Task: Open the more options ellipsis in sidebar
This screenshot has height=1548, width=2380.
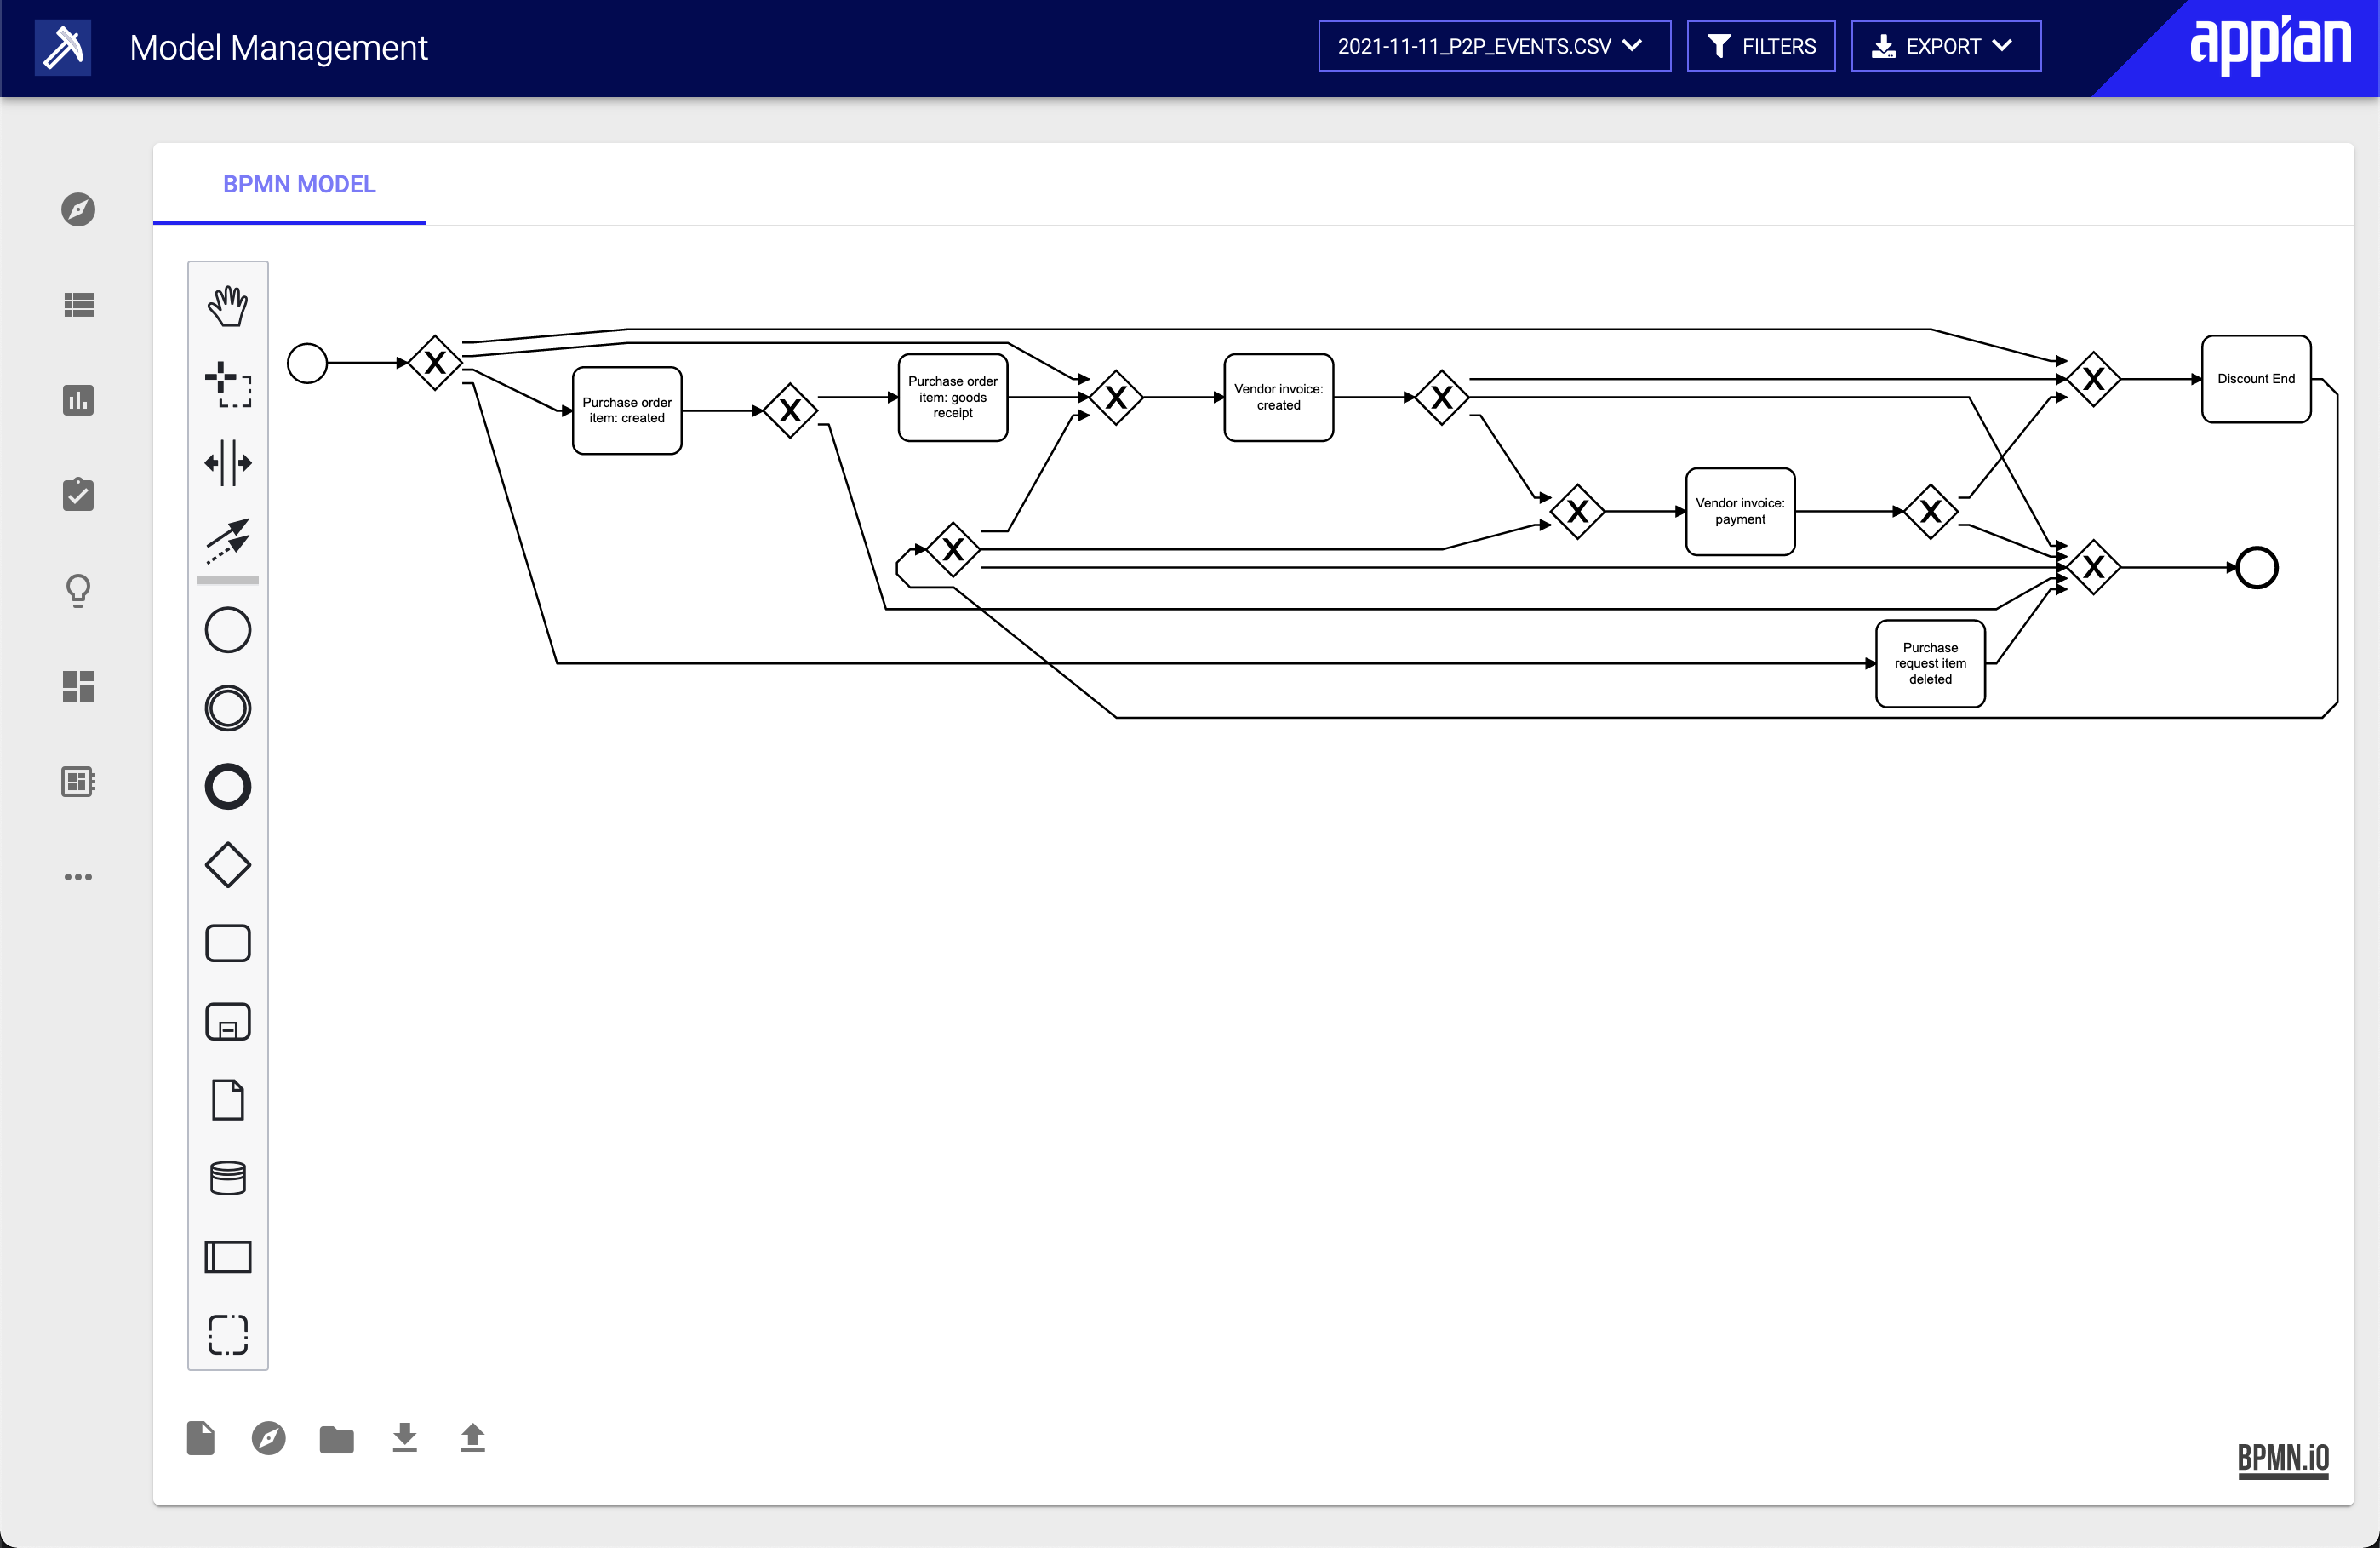Action: (78, 877)
